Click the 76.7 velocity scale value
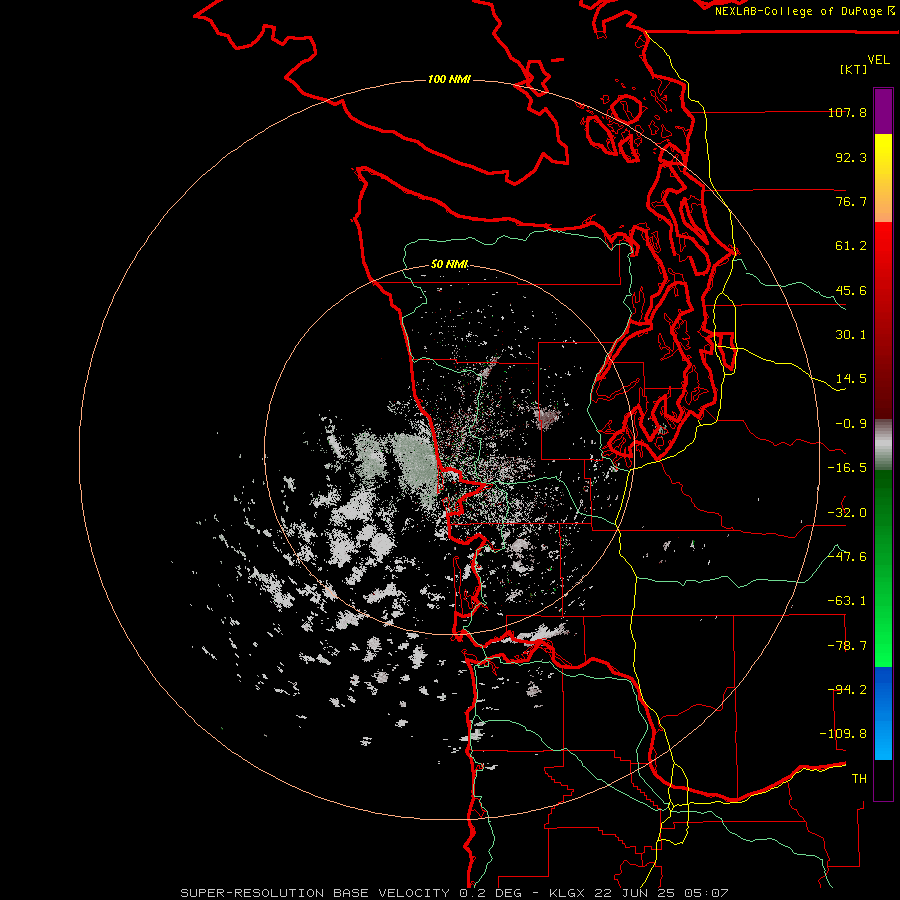This screenshot has height=900, width=900. pos(851,201)
